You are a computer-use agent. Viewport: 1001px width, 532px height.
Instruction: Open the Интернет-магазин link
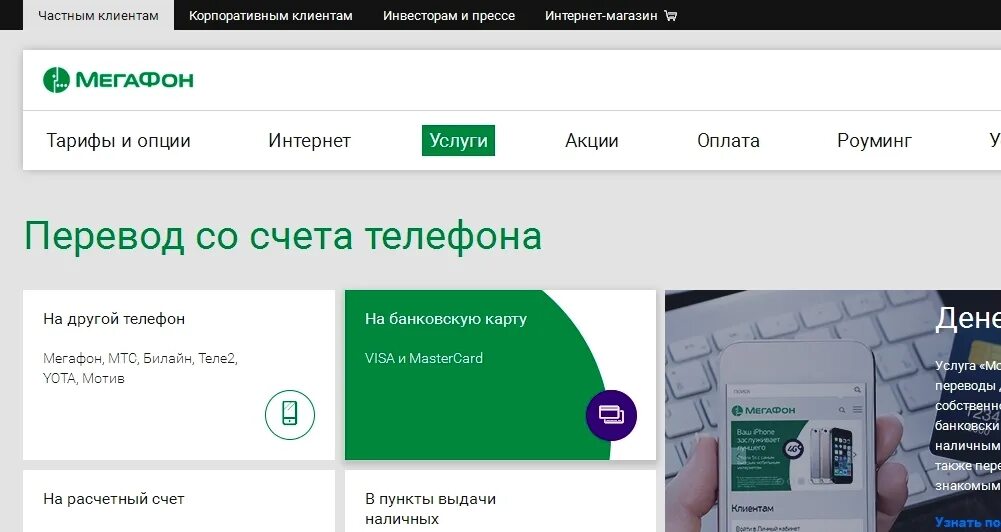tap(601, 15)
